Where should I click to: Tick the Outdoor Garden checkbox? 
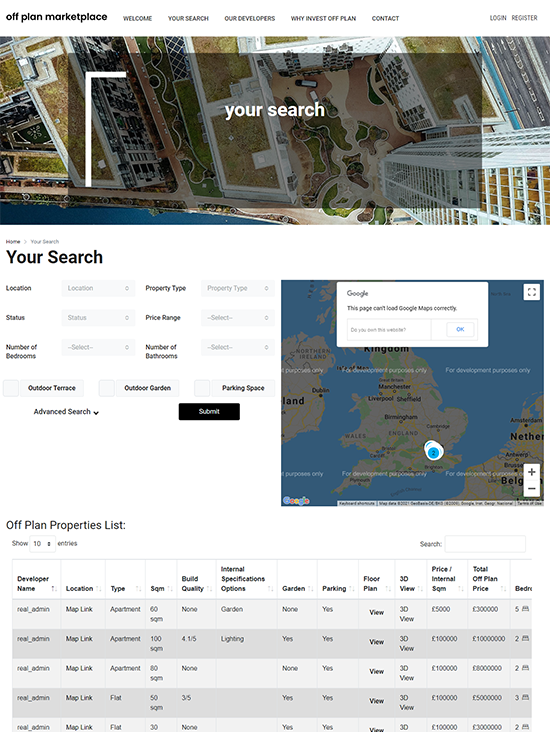pyautogui.click(x=107, y=388)
